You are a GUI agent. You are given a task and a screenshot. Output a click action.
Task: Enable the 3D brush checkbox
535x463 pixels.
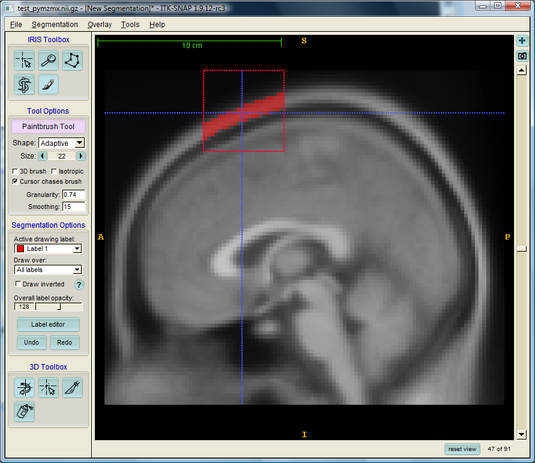click(15, 171)
